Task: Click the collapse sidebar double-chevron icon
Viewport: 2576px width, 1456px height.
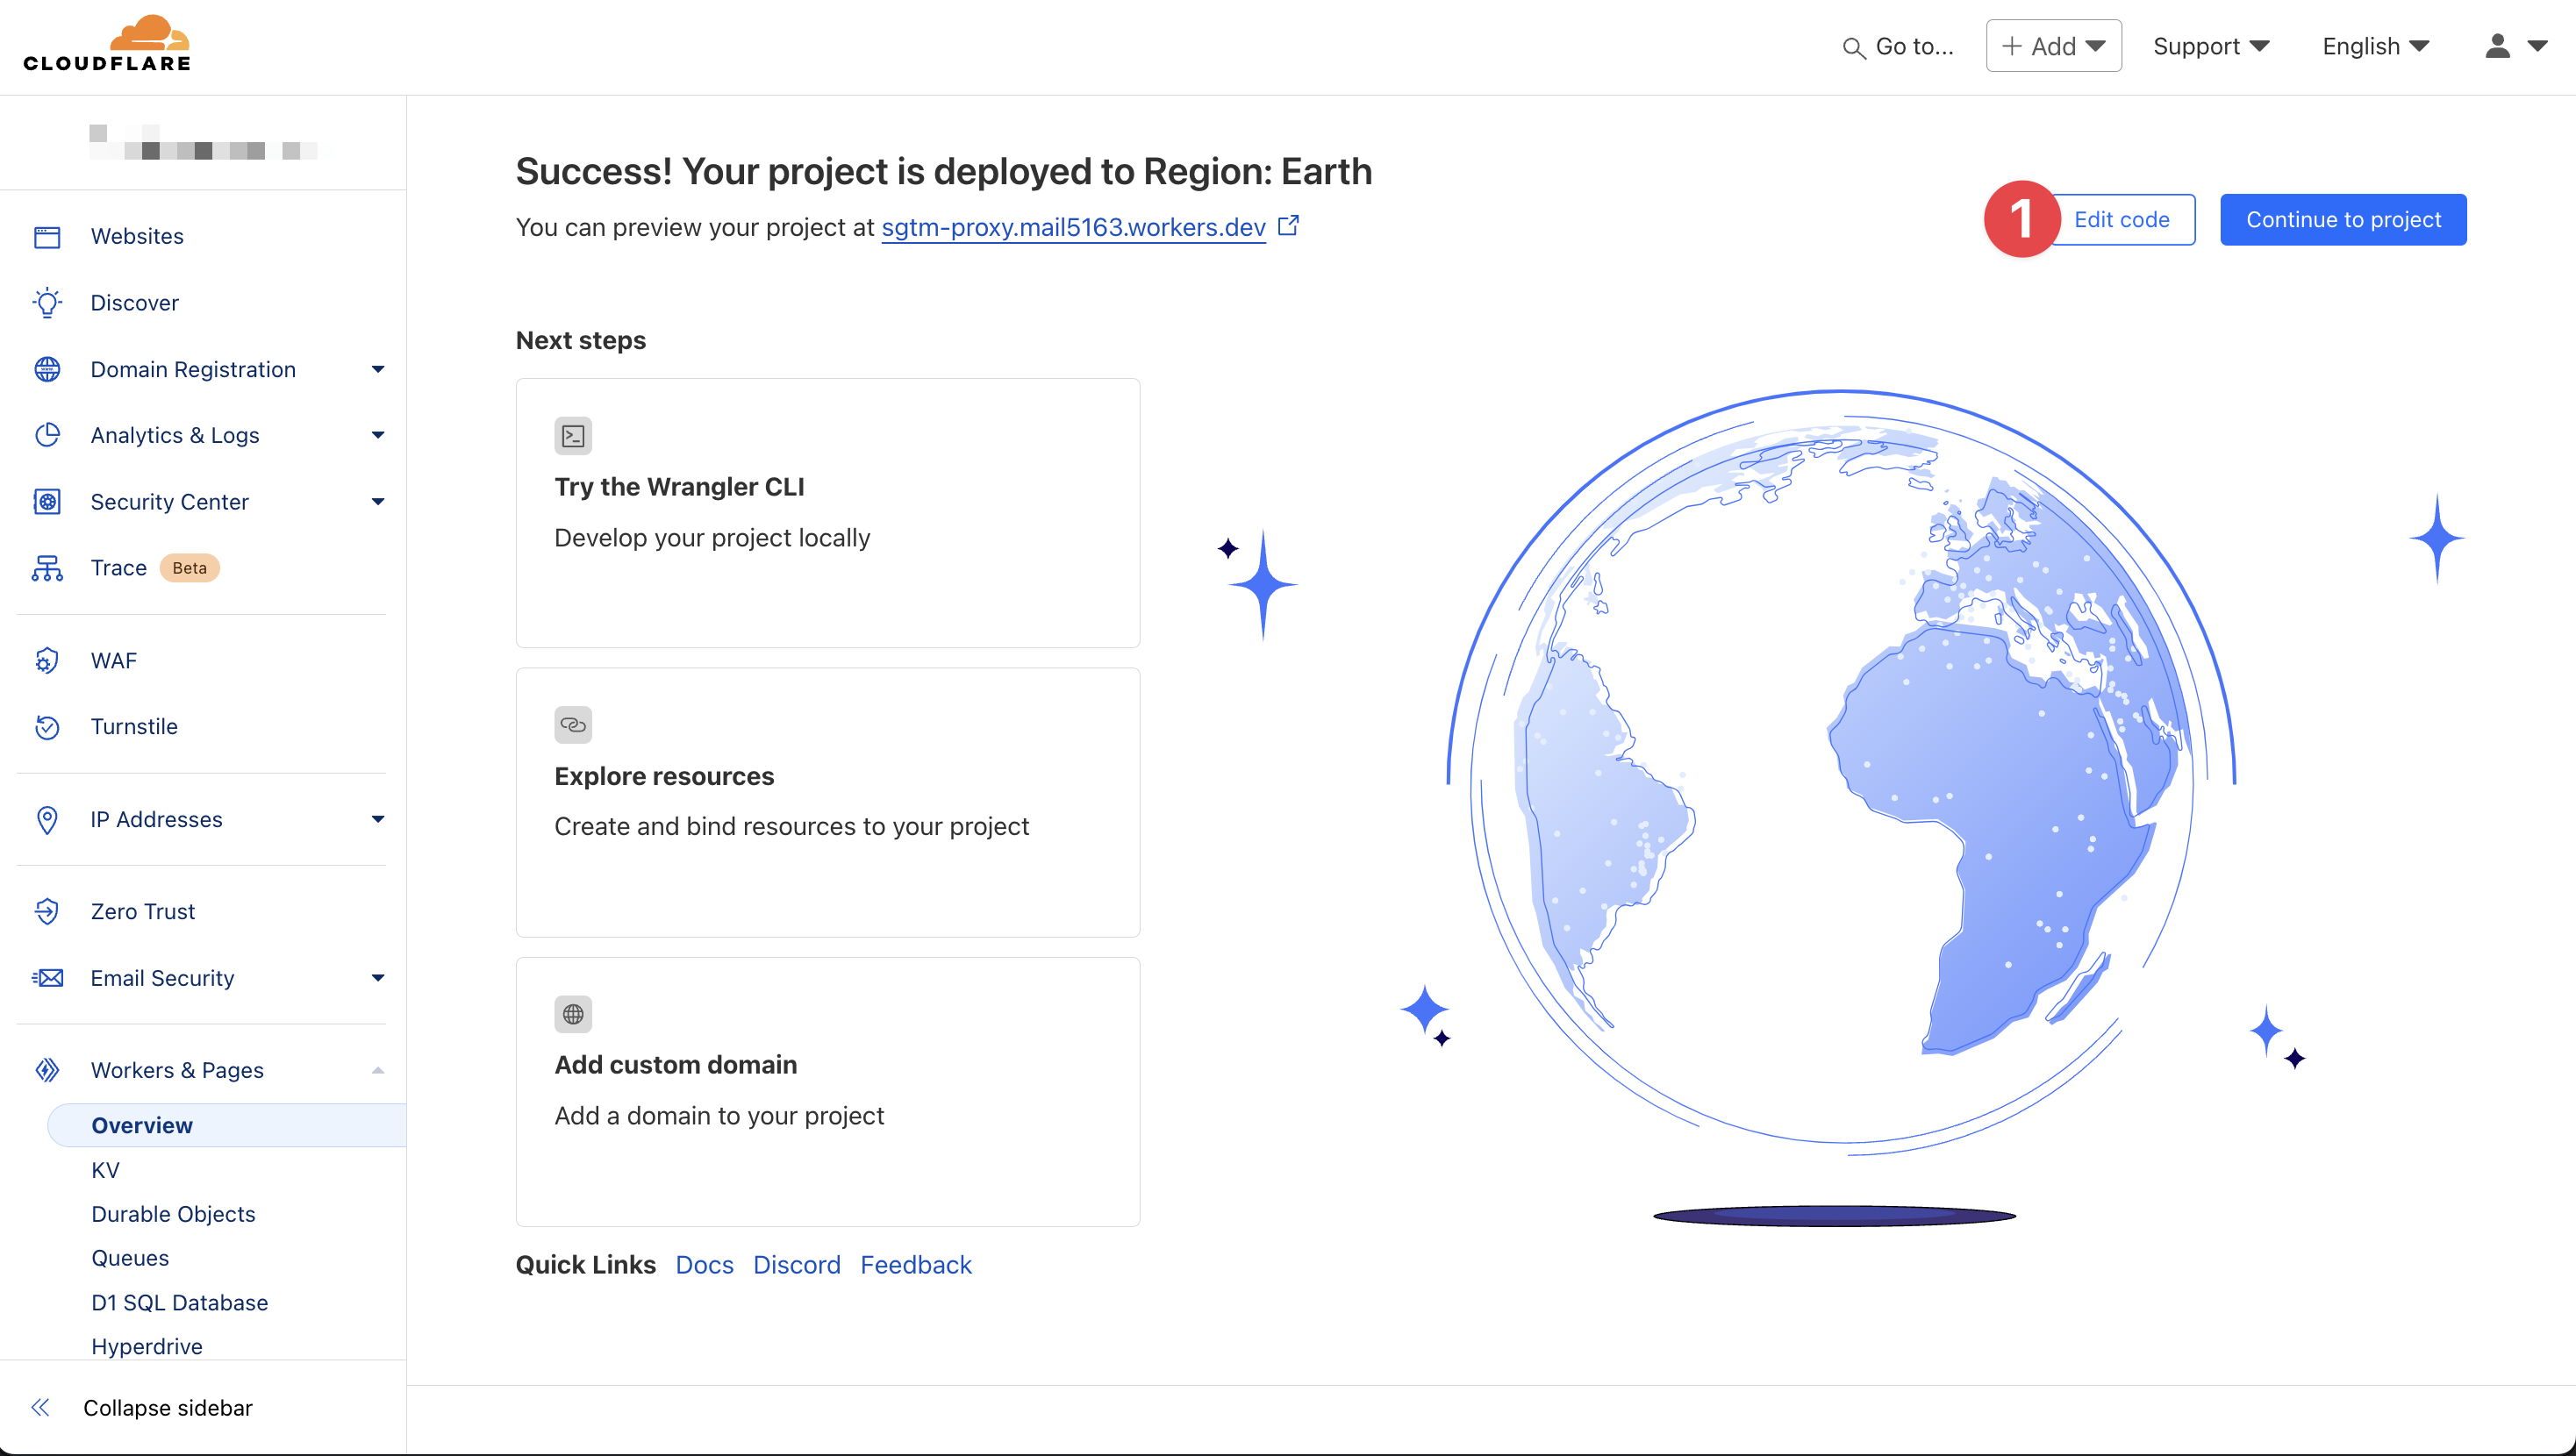Action: 40,1408
